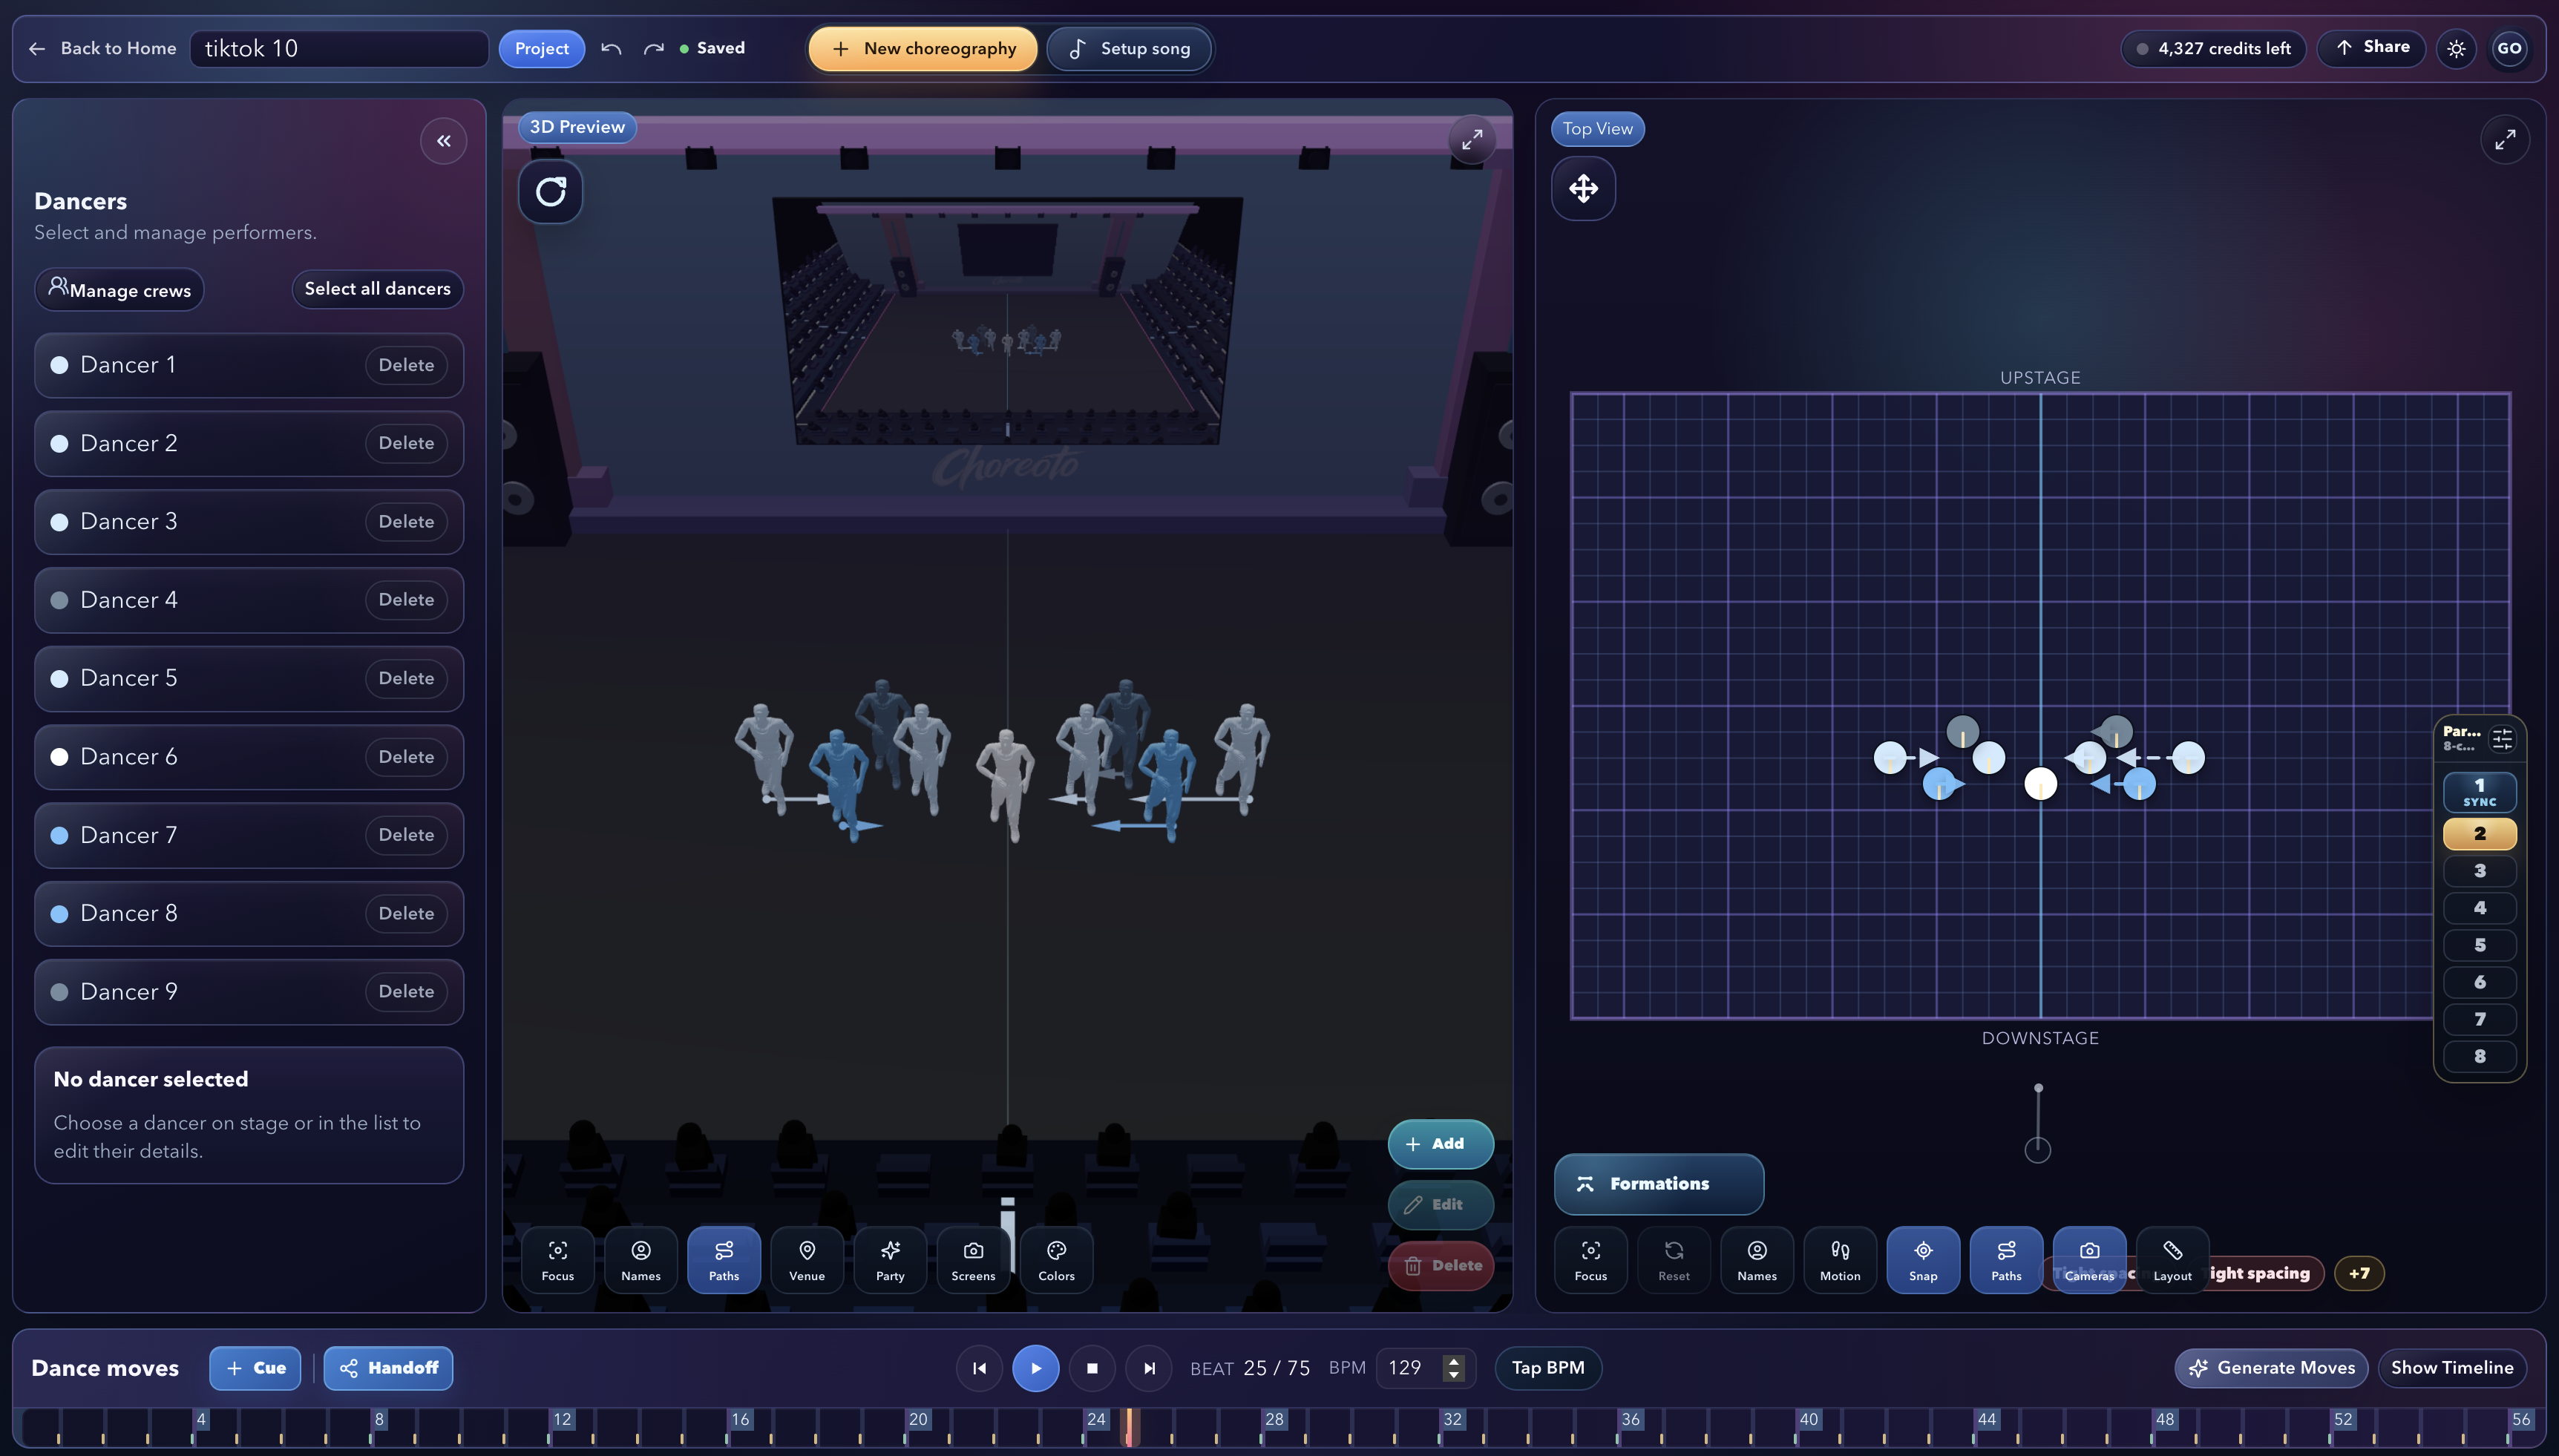2559x1456 pixels.
Task: Toggle Snap in the Top View toolbar
Action: pyautogui.click(x=1923, y=1259)
